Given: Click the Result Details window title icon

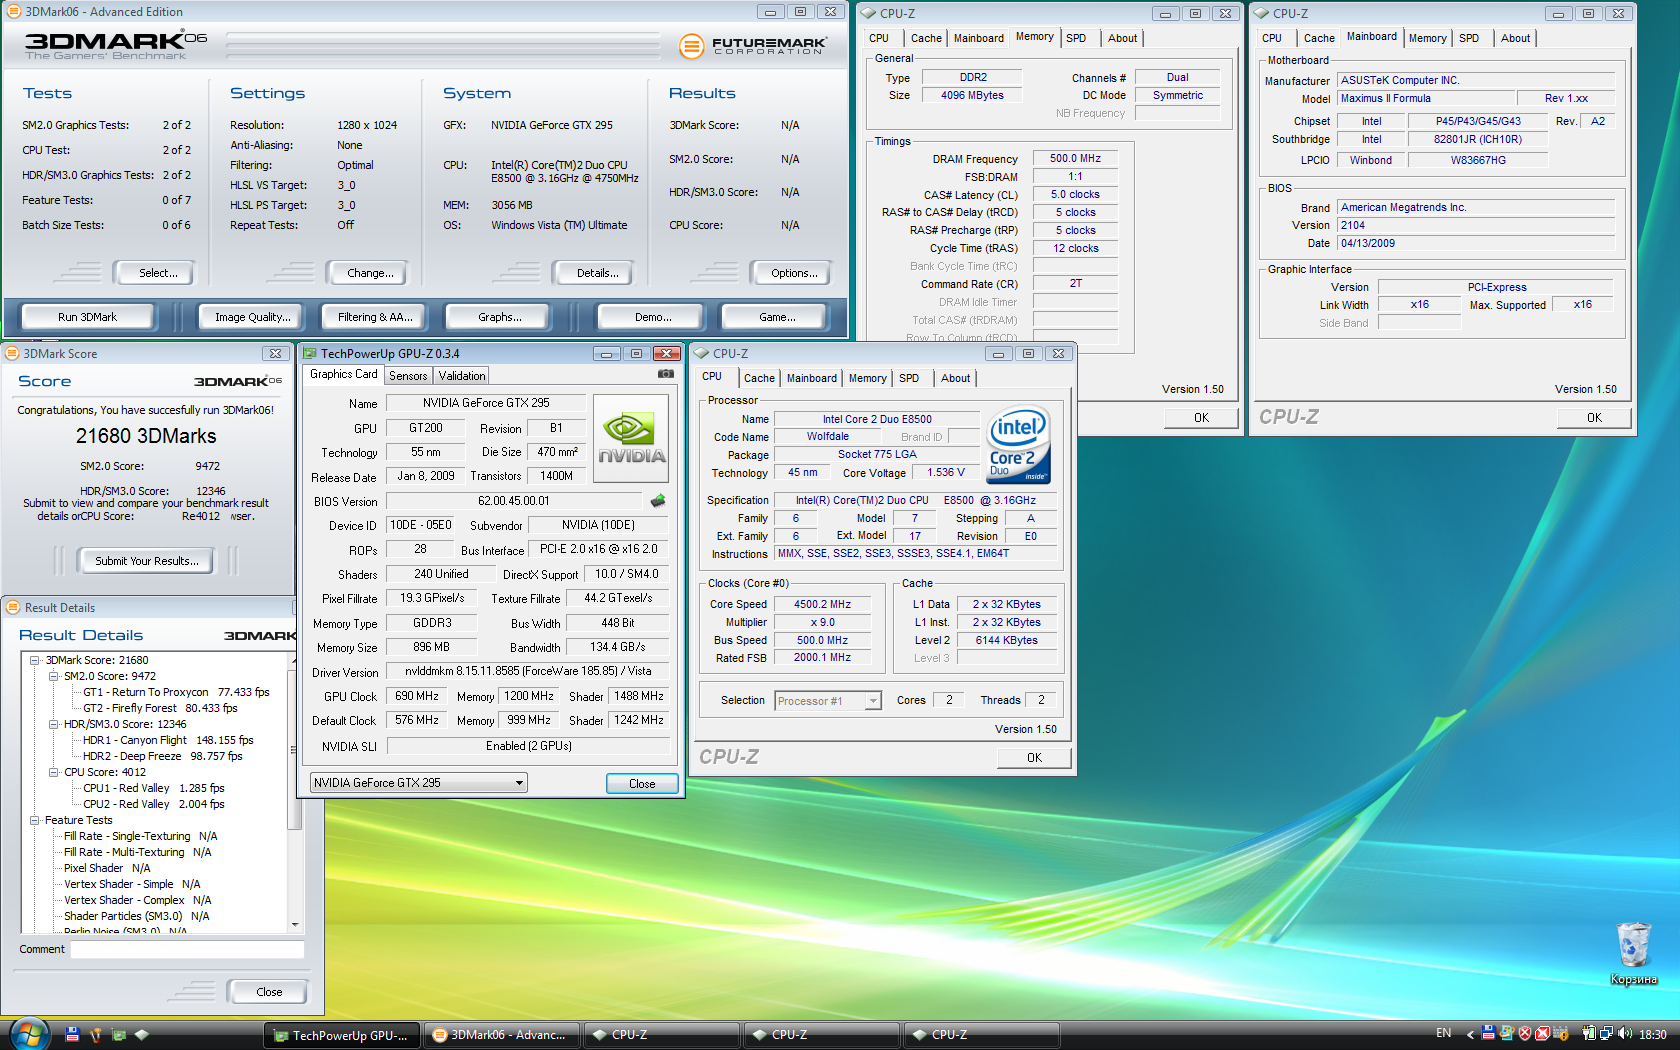Looking at the screenshot, I should (x=13, y=607).
